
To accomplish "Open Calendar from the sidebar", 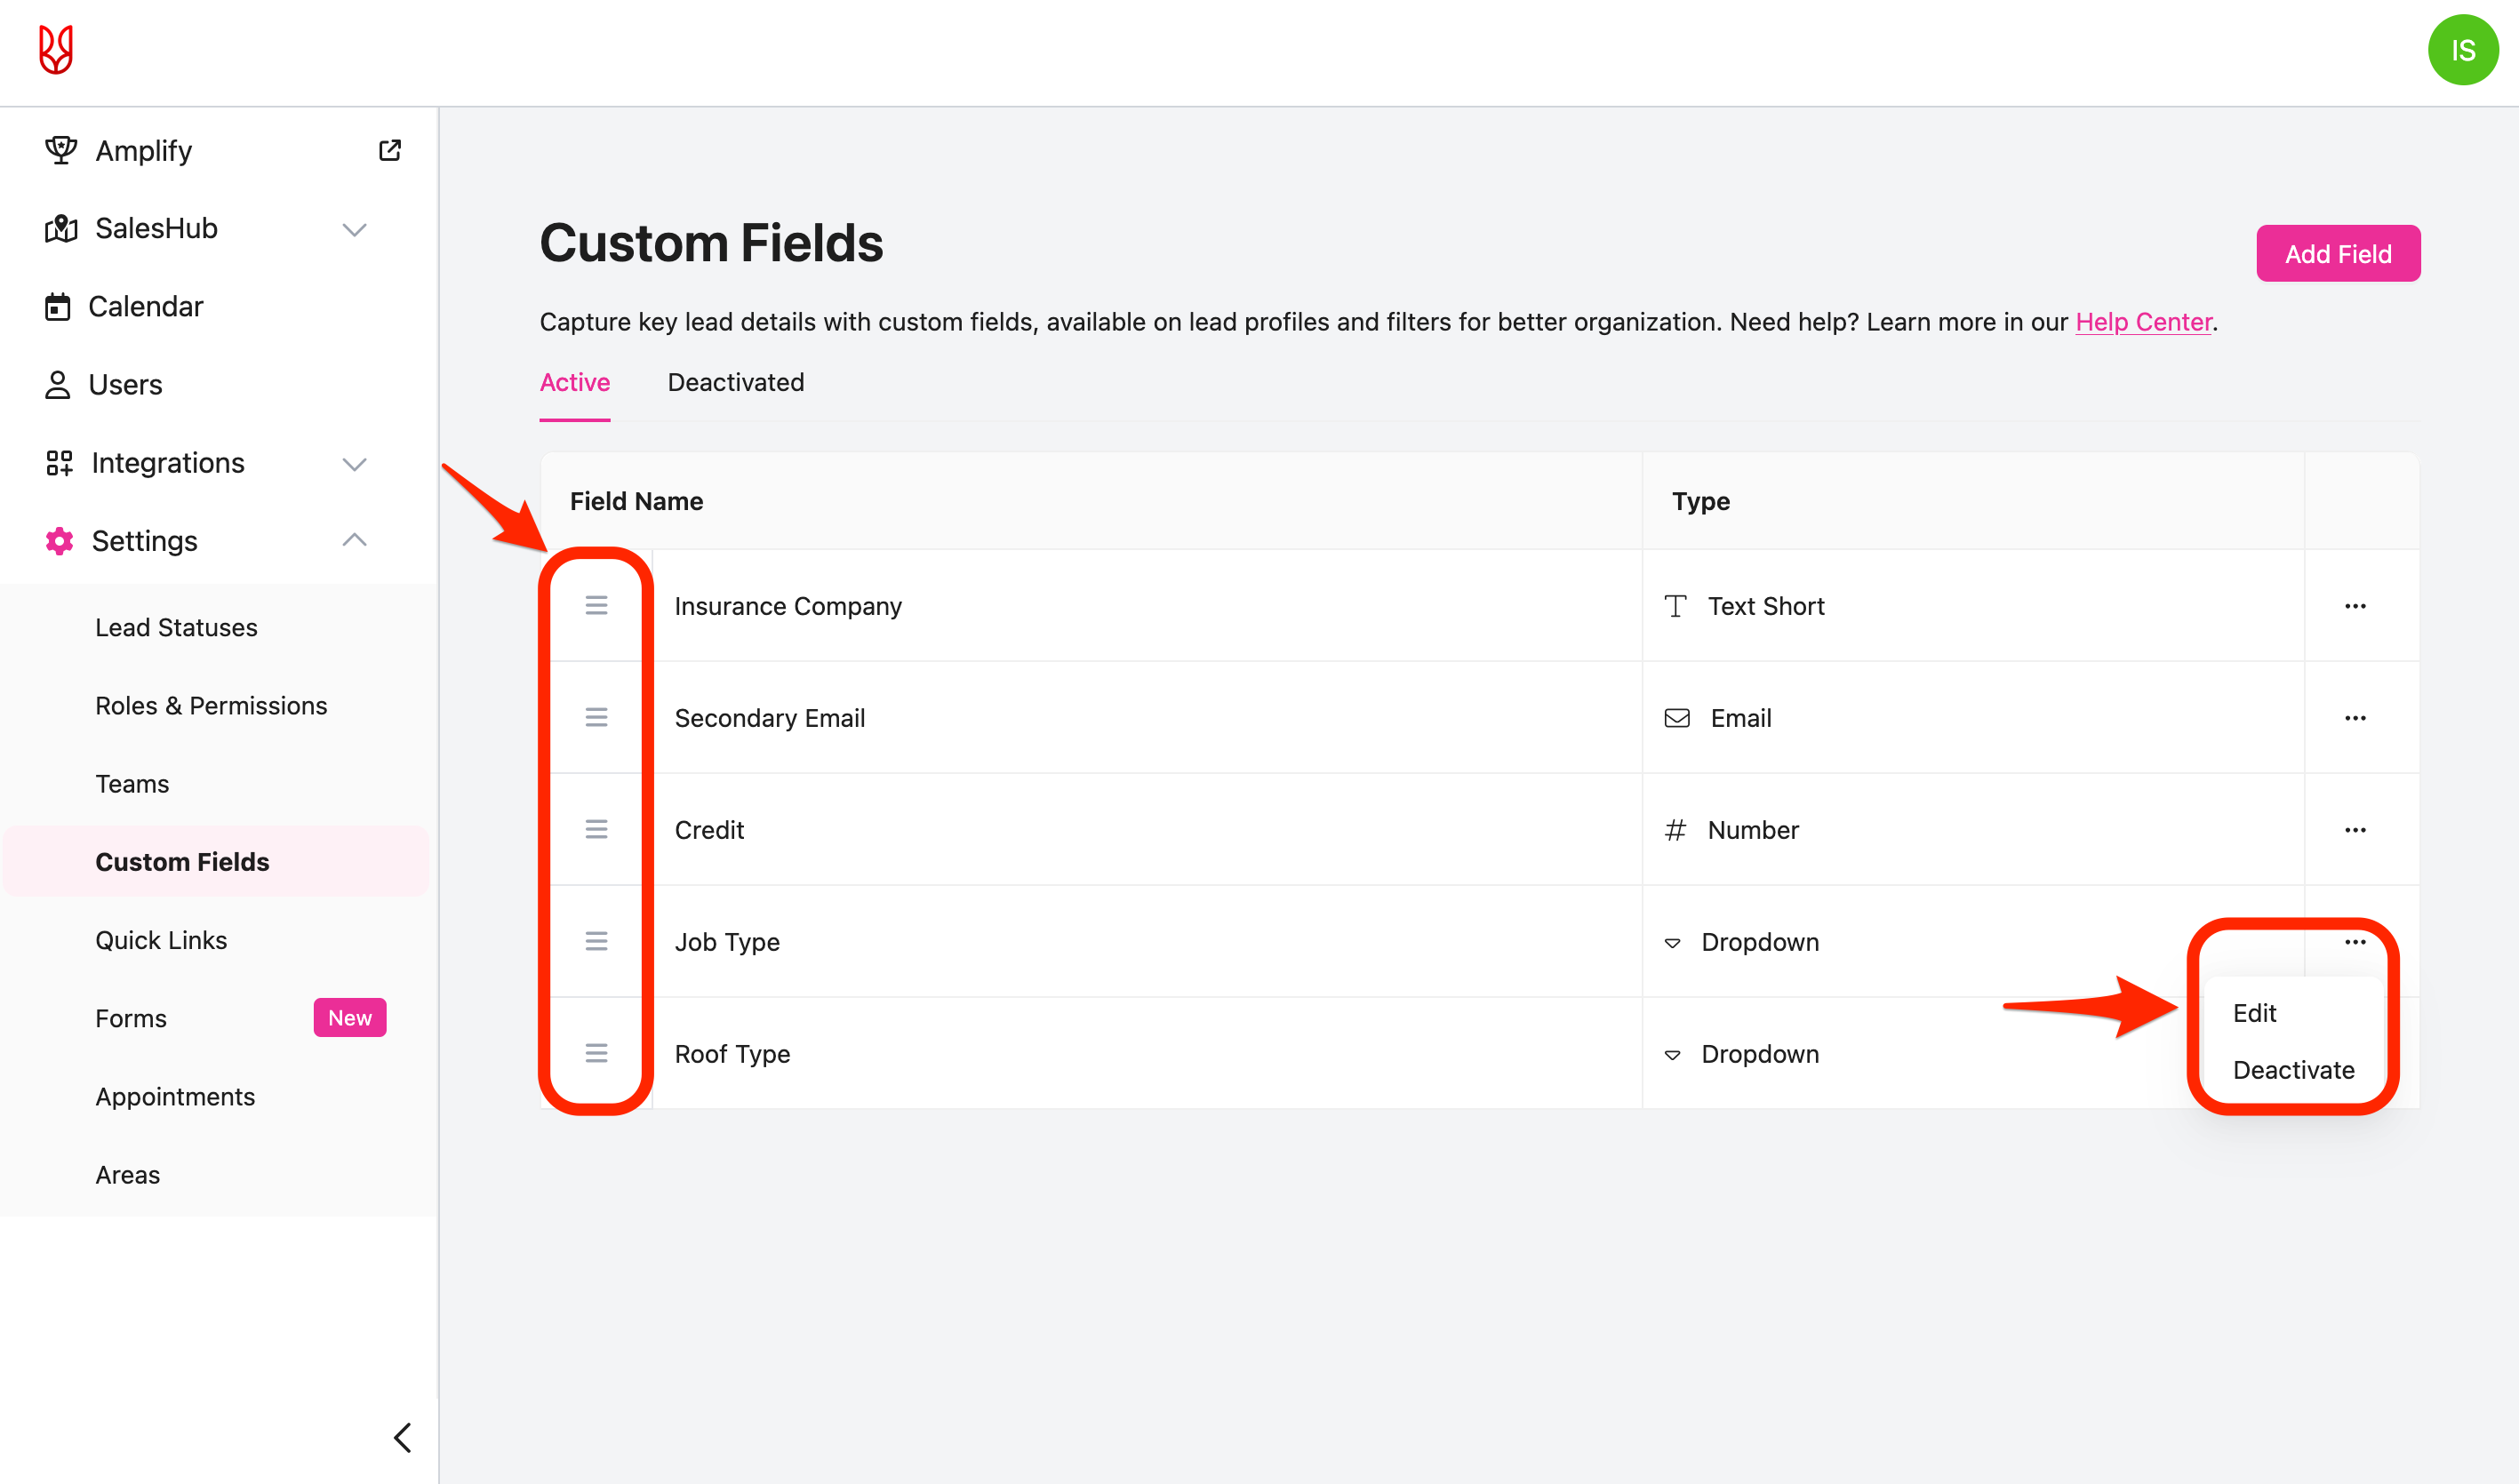I will tap(145, 306).
